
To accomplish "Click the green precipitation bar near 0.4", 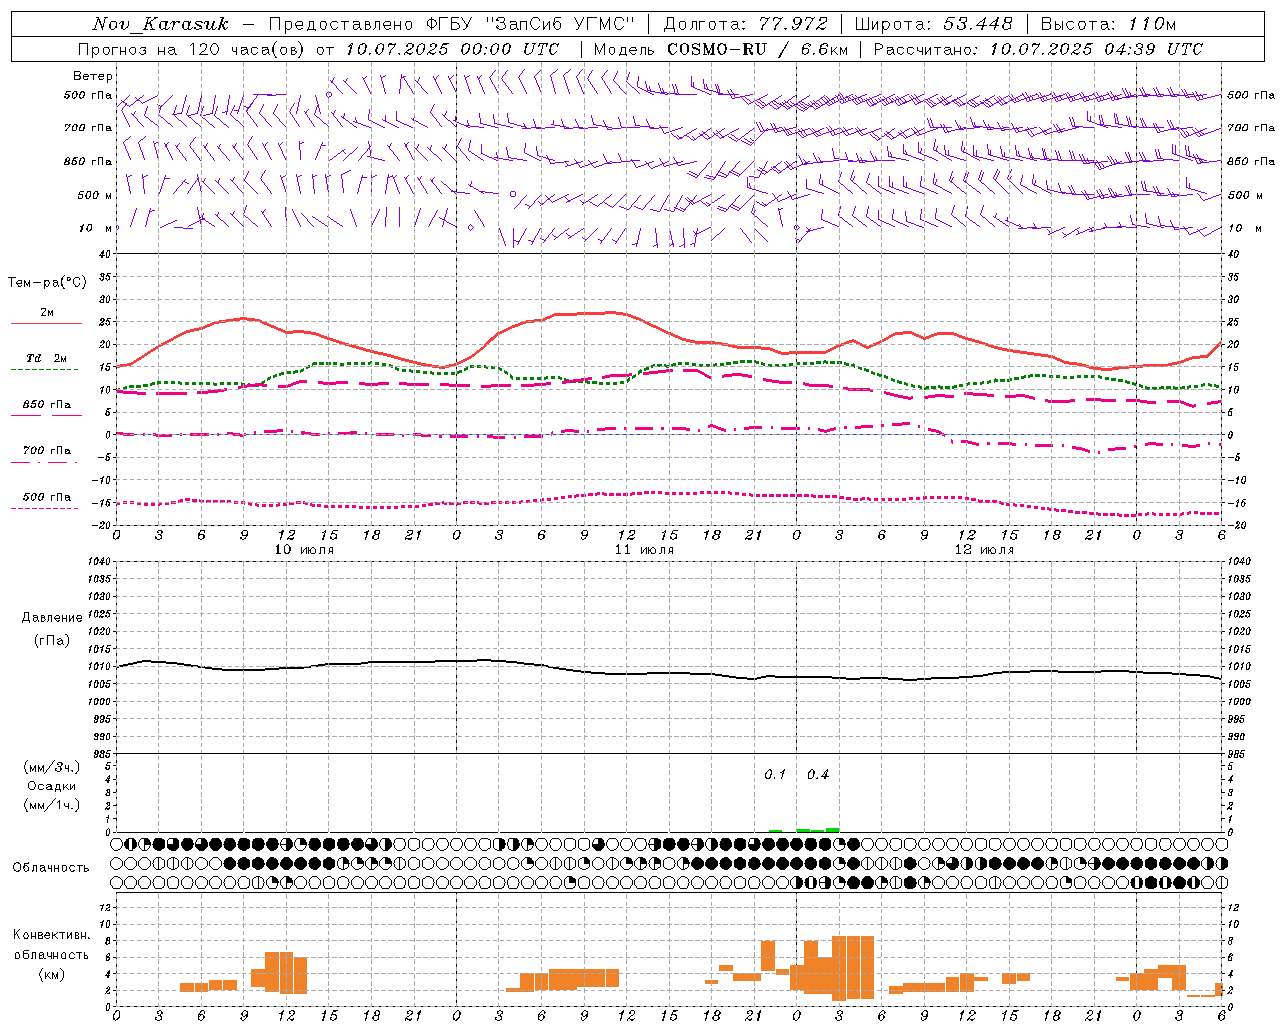I will point(833,829).
